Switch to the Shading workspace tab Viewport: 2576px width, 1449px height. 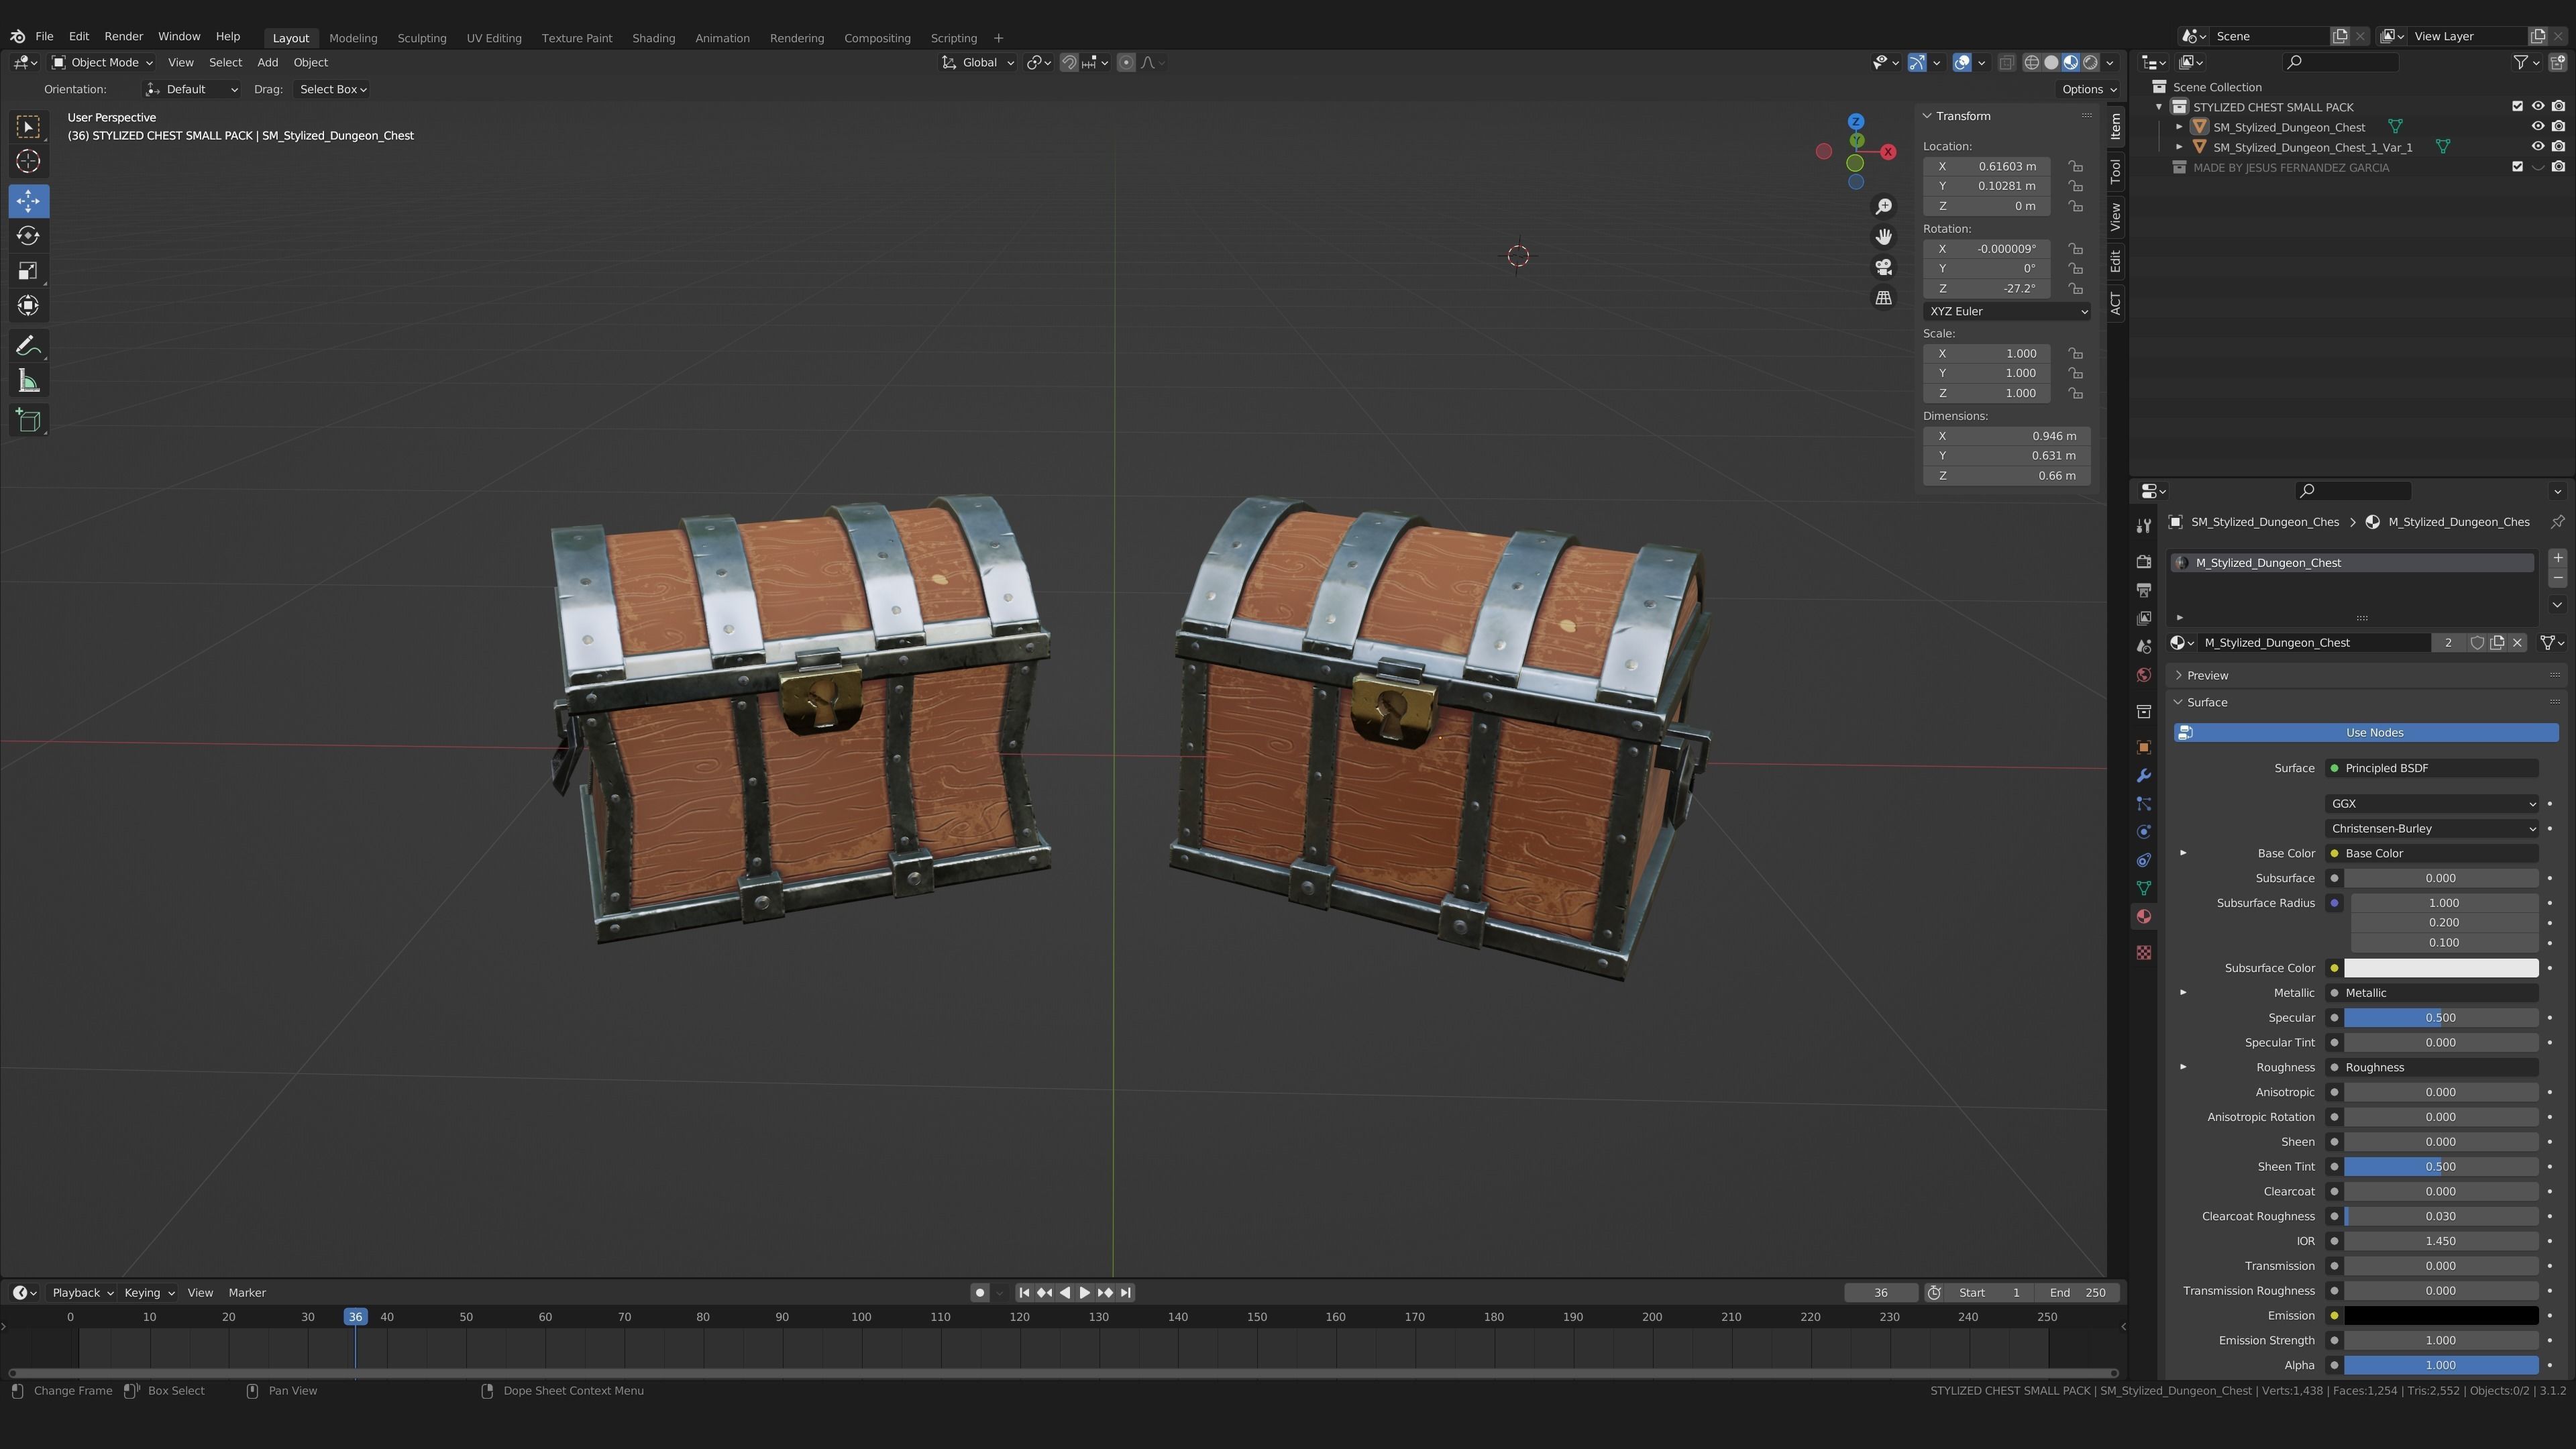coord(653,38)
